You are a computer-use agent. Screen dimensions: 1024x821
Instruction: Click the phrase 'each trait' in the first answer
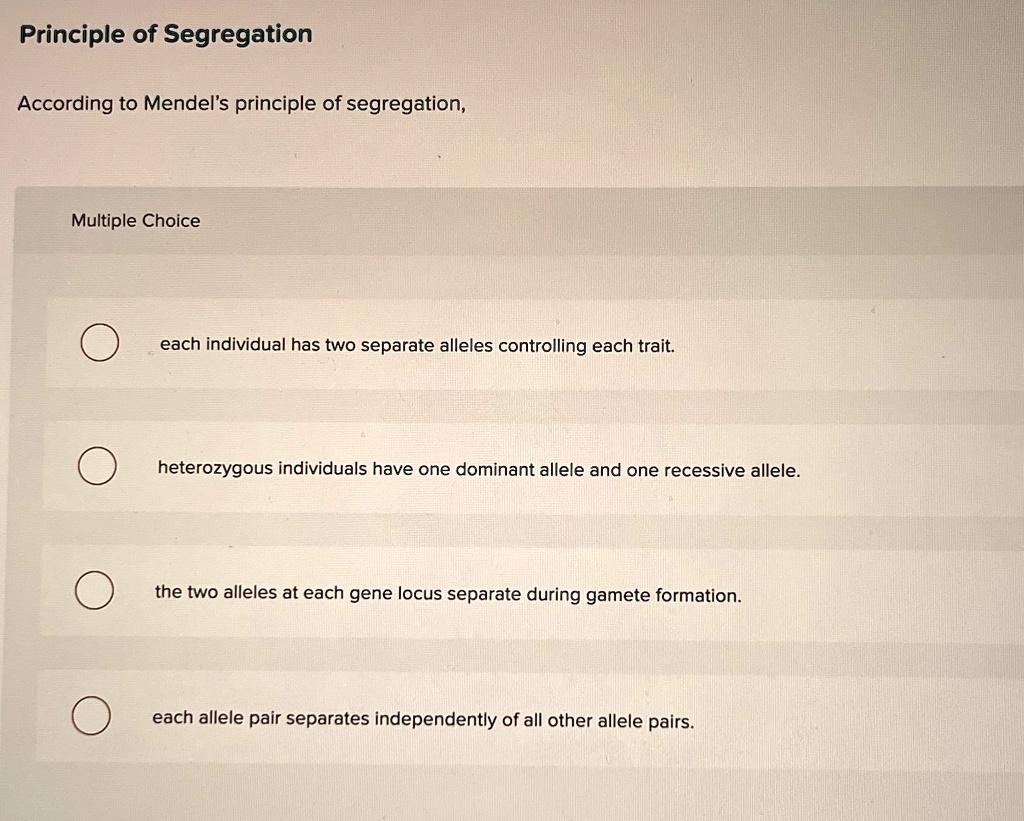pos(636,345)
